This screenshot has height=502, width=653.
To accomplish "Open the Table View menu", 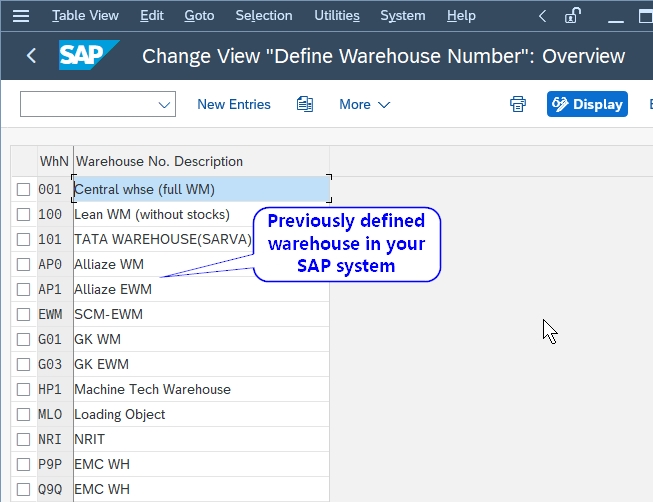I will pyautogui.click(x=85, y=16).
